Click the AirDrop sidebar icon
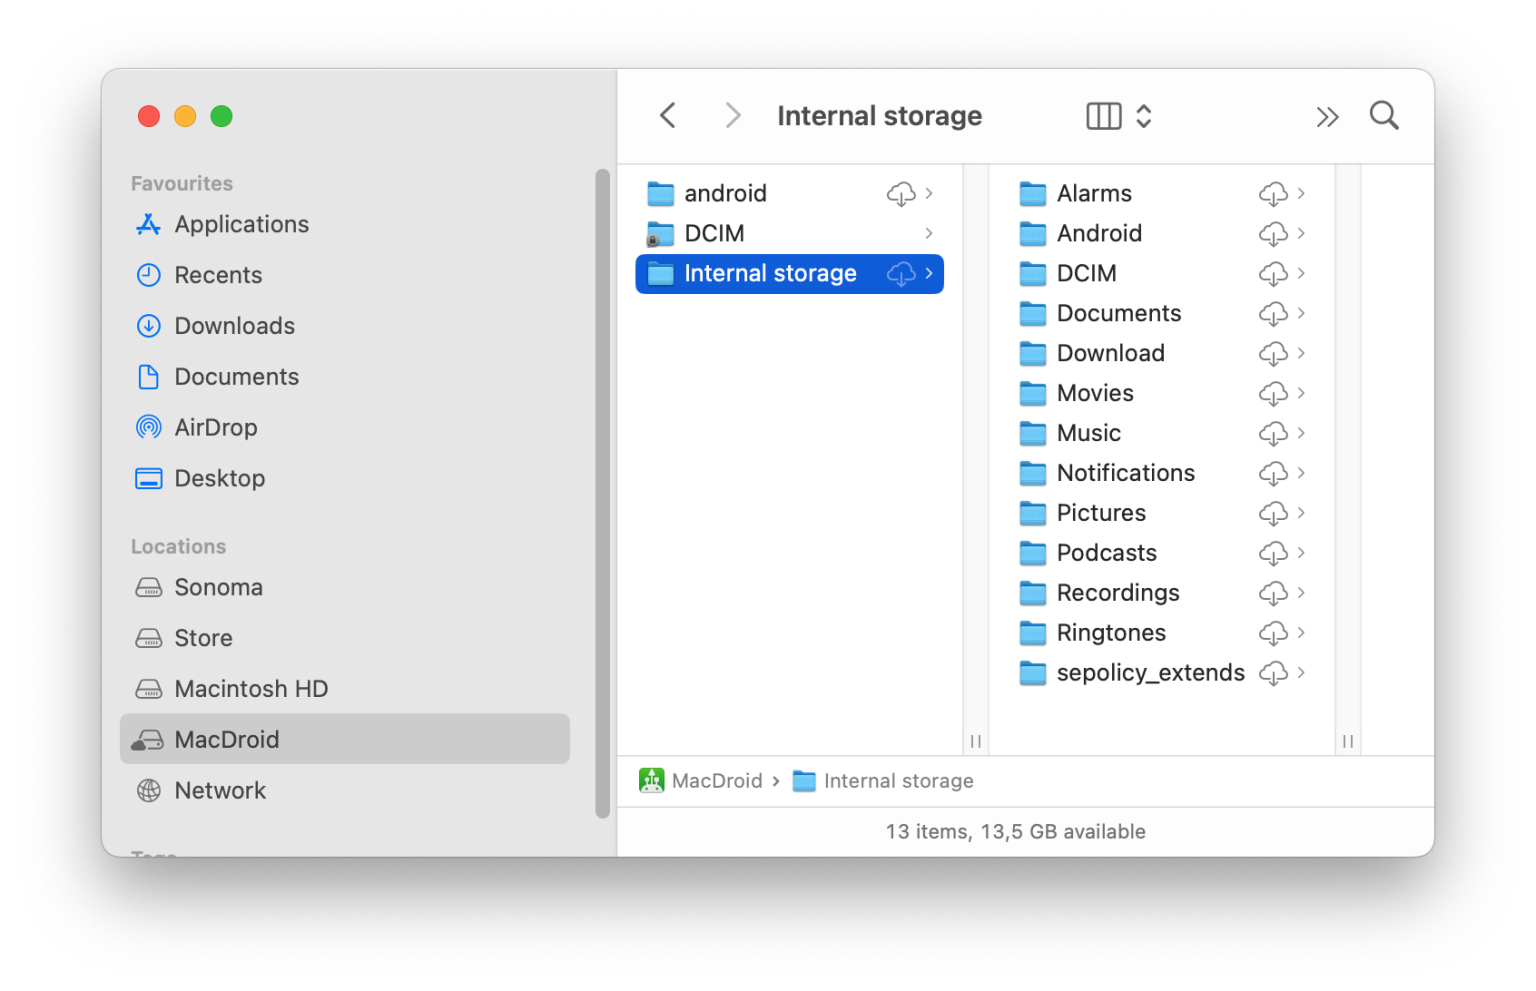 pos(148,427)
